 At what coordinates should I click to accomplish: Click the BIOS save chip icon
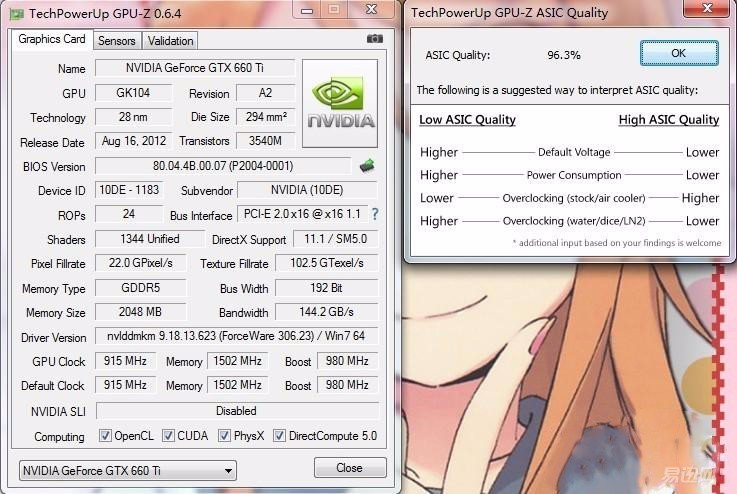coord(367,165)
